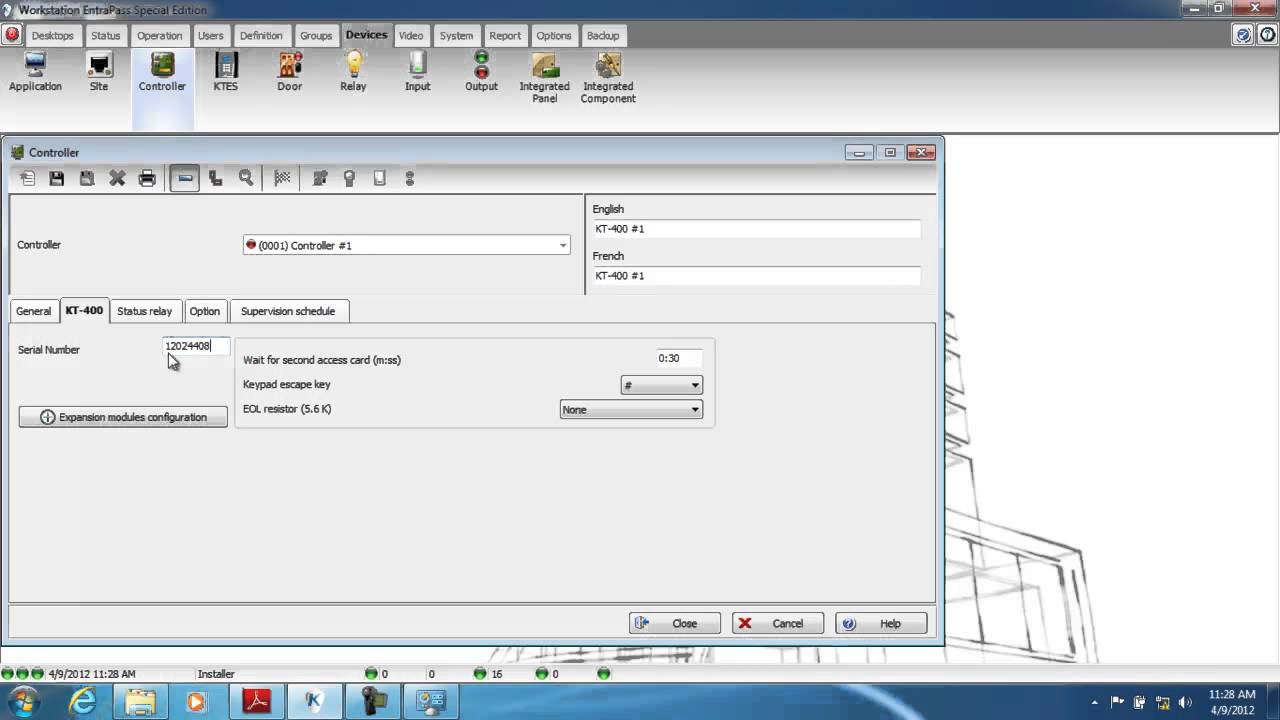Switch to the General tab
Image resolution: width=1280 pixels, height=720 pixels.
click(x=33, y=311)
